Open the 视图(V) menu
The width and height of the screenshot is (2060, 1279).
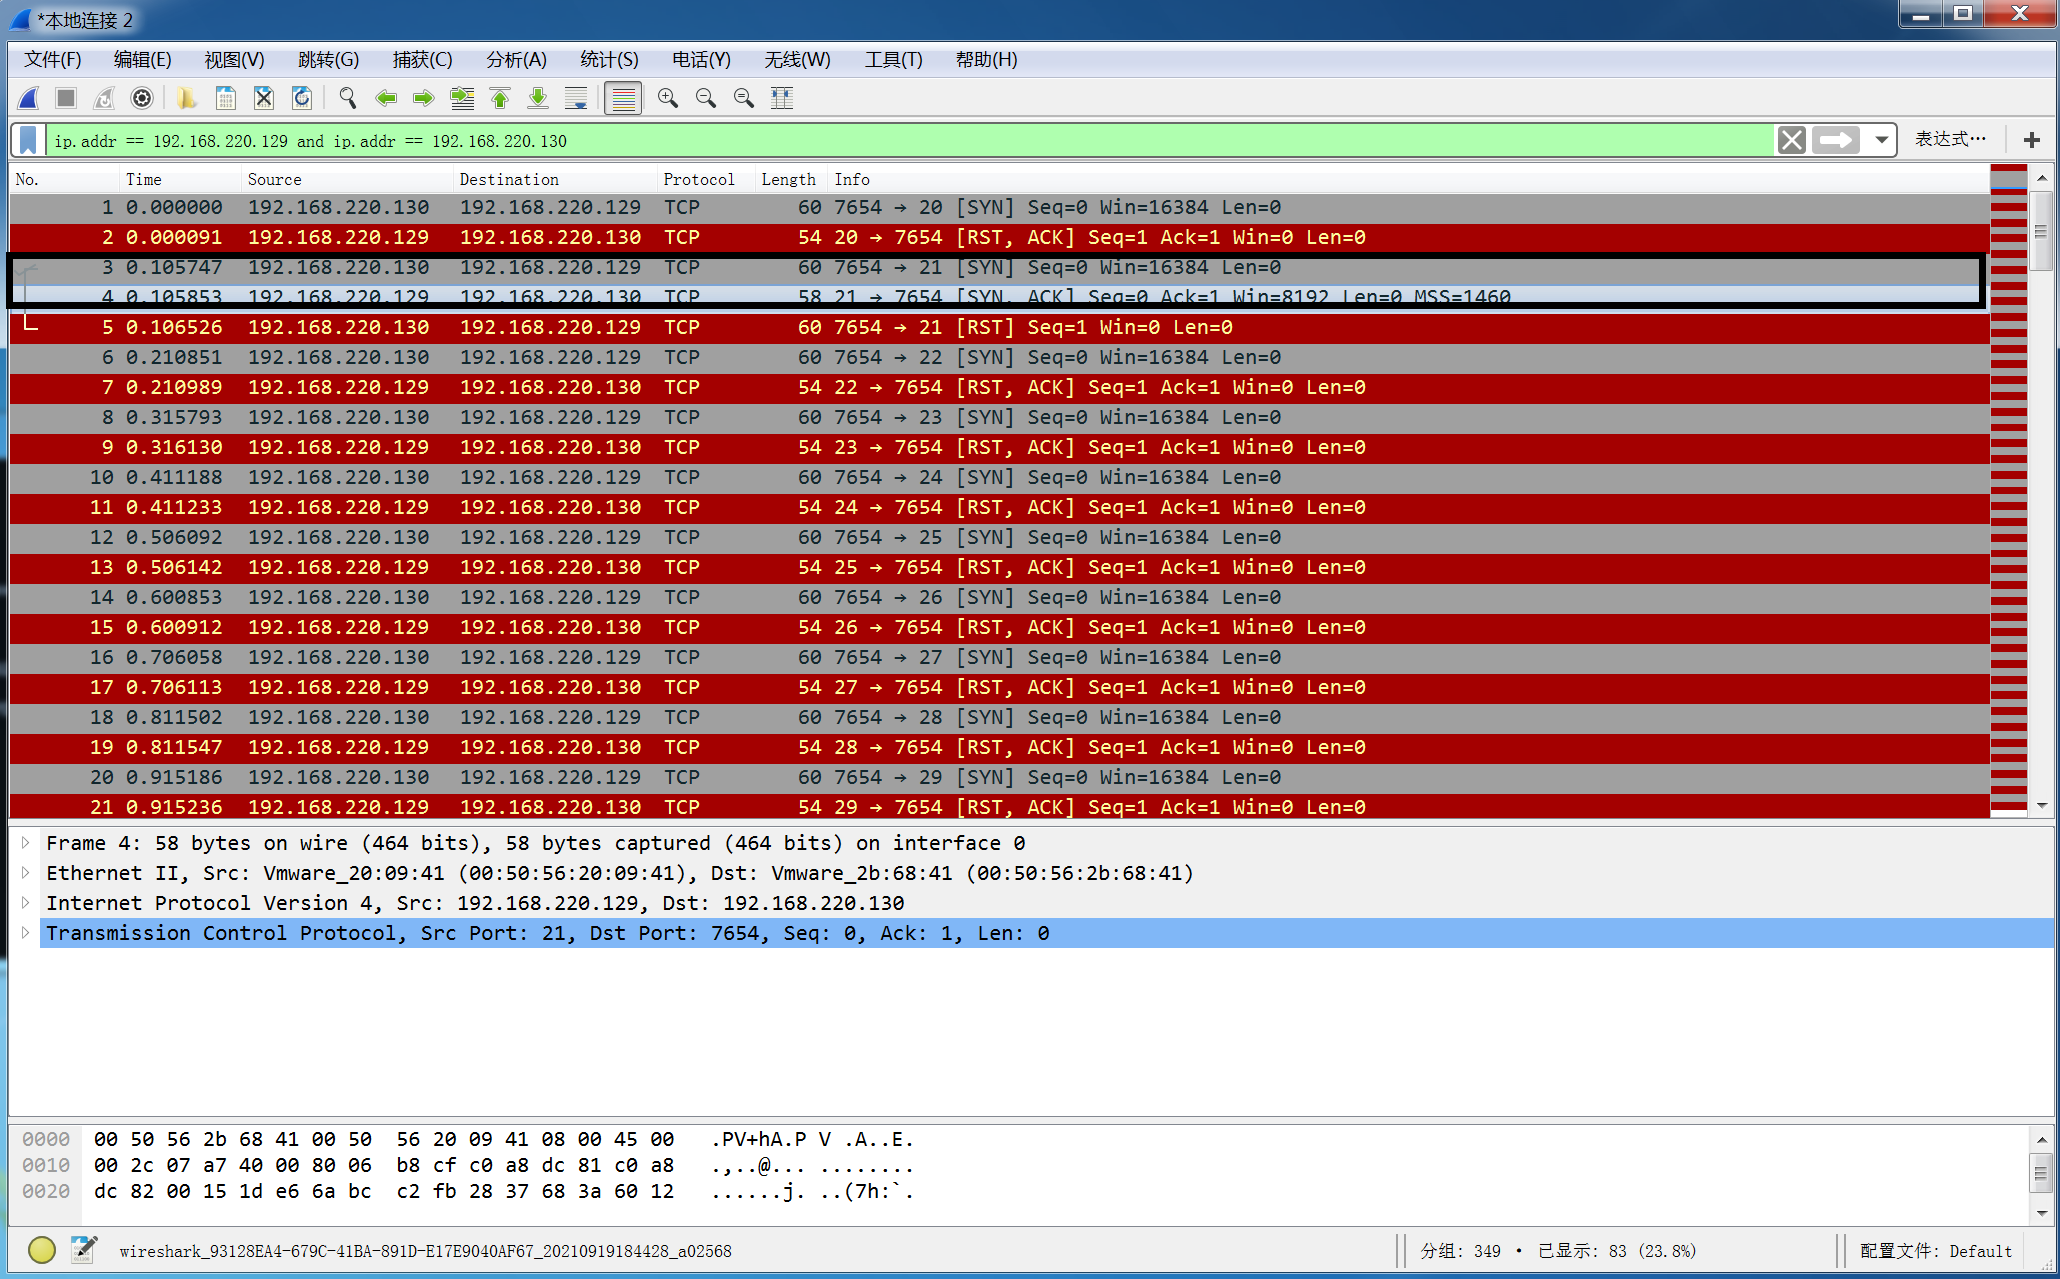pos(234,60)
